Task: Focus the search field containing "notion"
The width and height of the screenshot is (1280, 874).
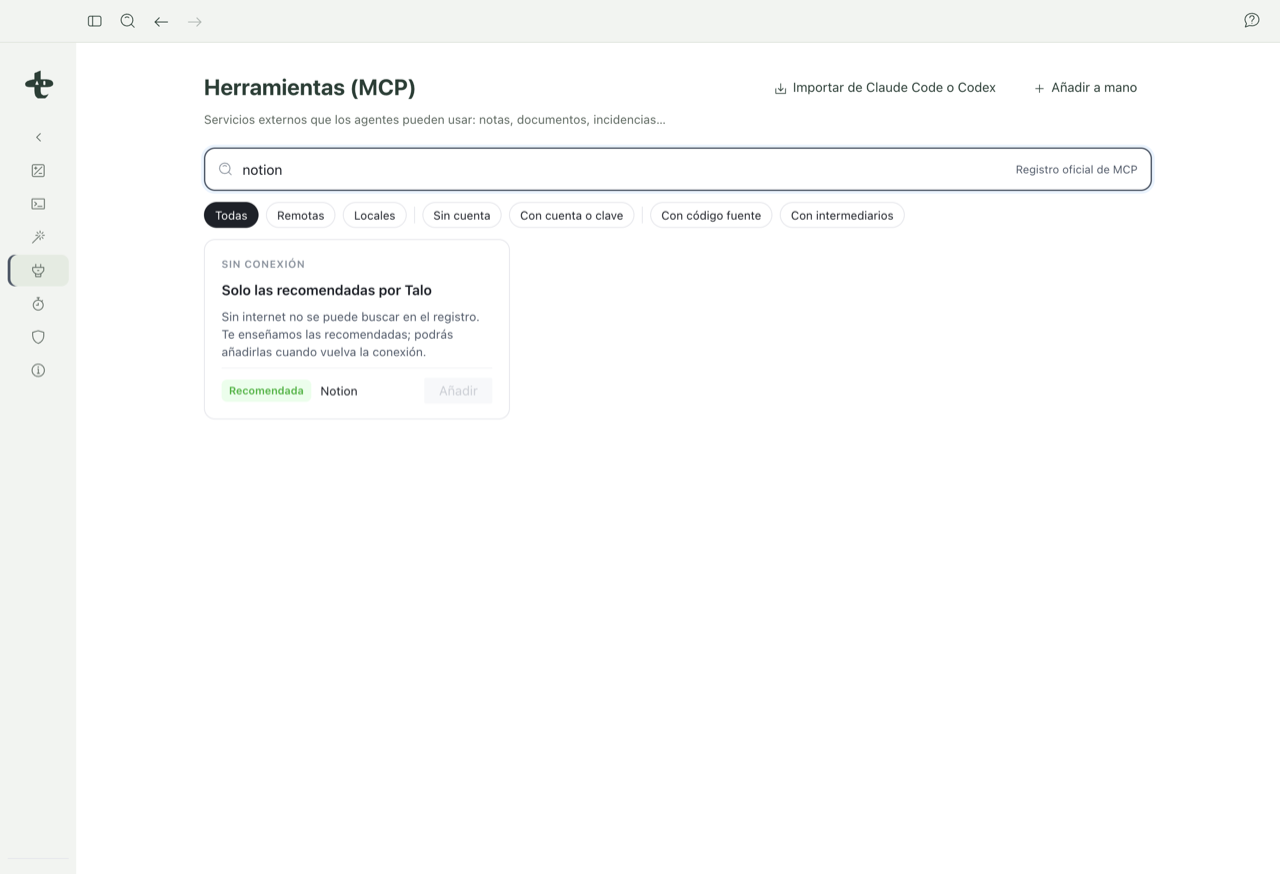Action: pos(678,169)
